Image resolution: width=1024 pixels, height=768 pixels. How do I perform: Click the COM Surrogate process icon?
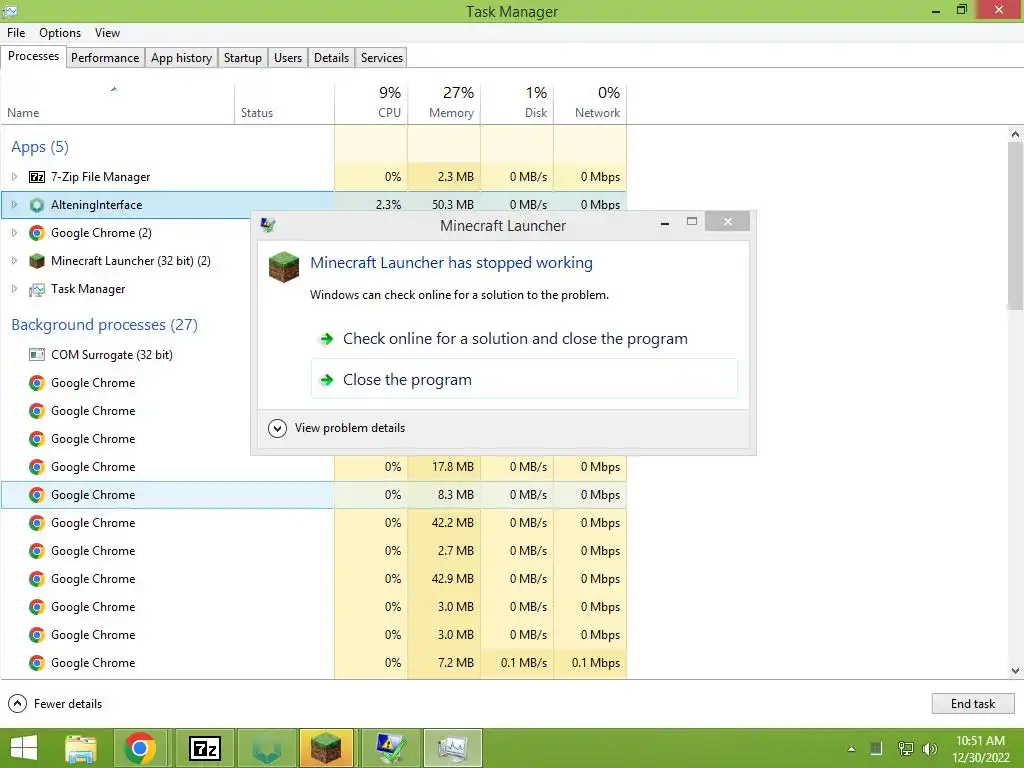coord(37,355)
